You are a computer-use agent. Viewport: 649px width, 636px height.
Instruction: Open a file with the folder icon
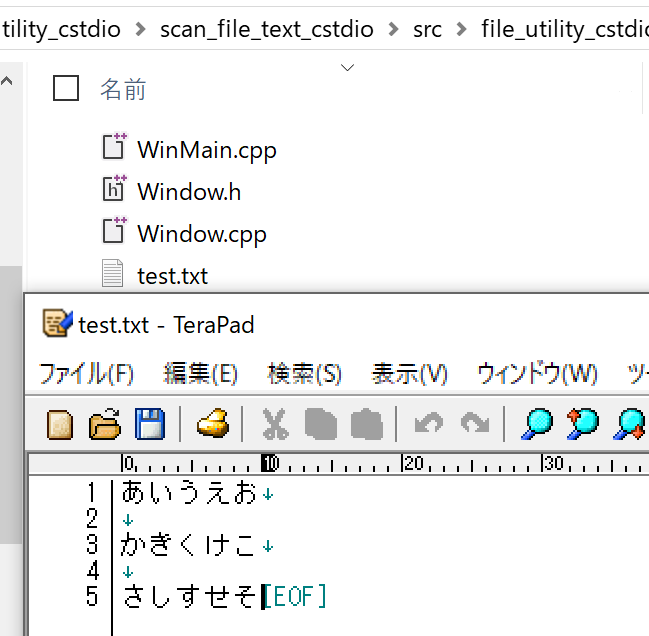click(x=105, y=424)
